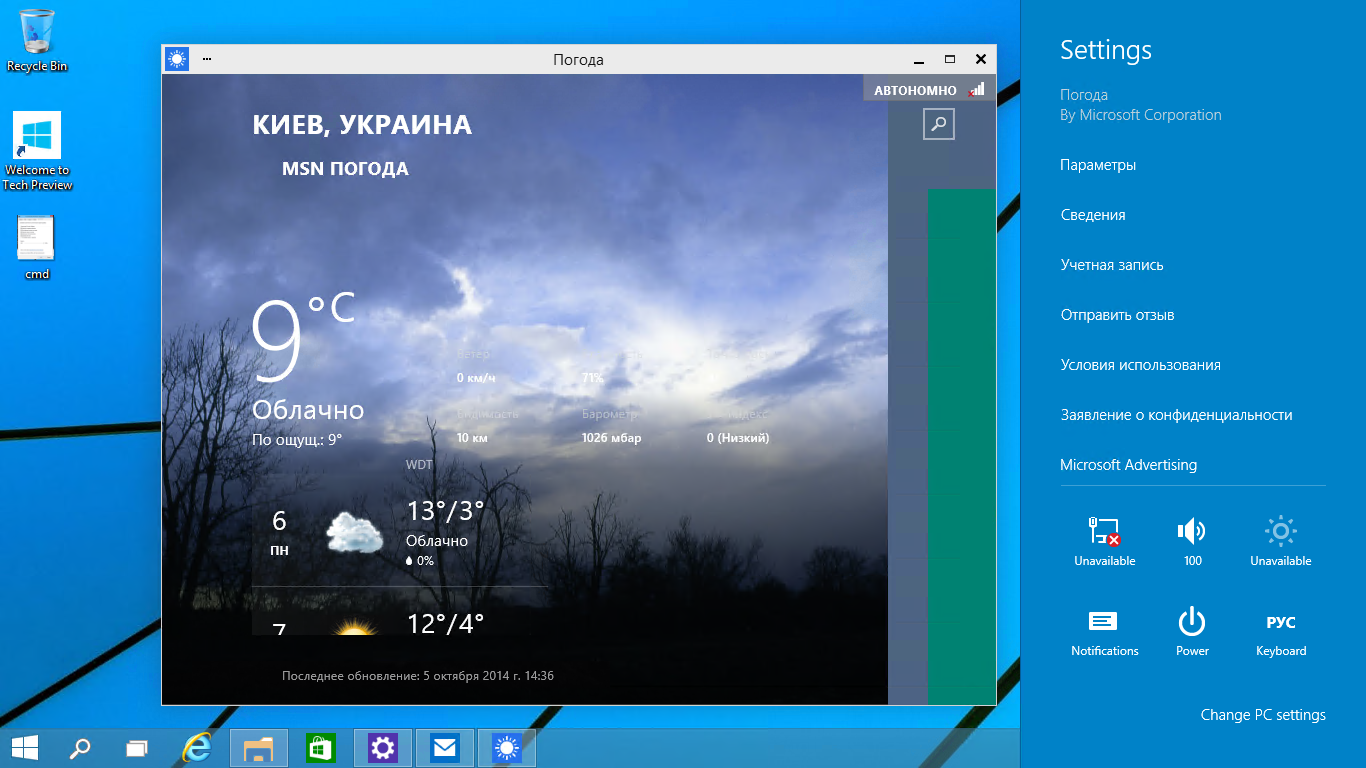Click the Power icon in Settings
1366x768 pixels.
(x=1192, y=632)
